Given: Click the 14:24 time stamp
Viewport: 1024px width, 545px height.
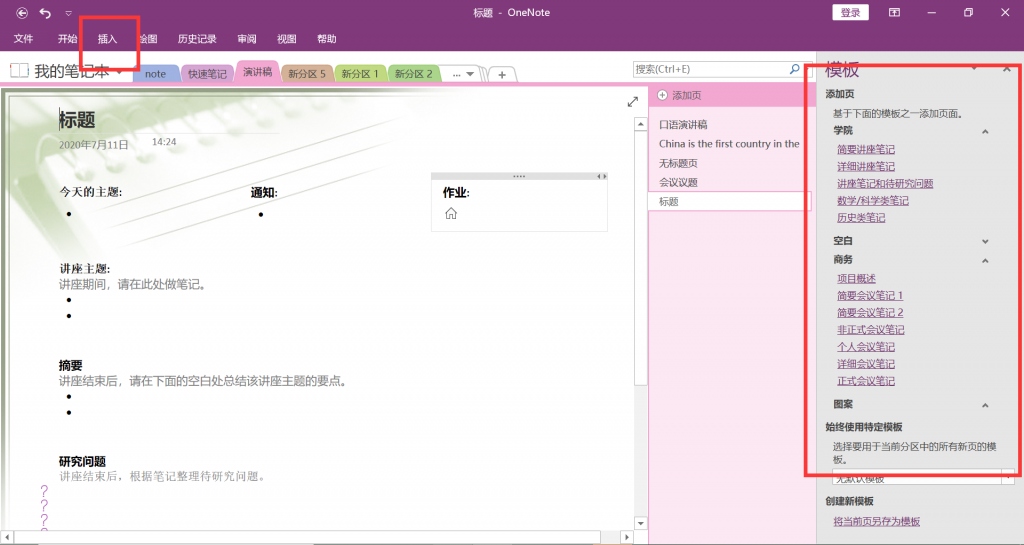Looking at the screenshot, I should point(164,142).
